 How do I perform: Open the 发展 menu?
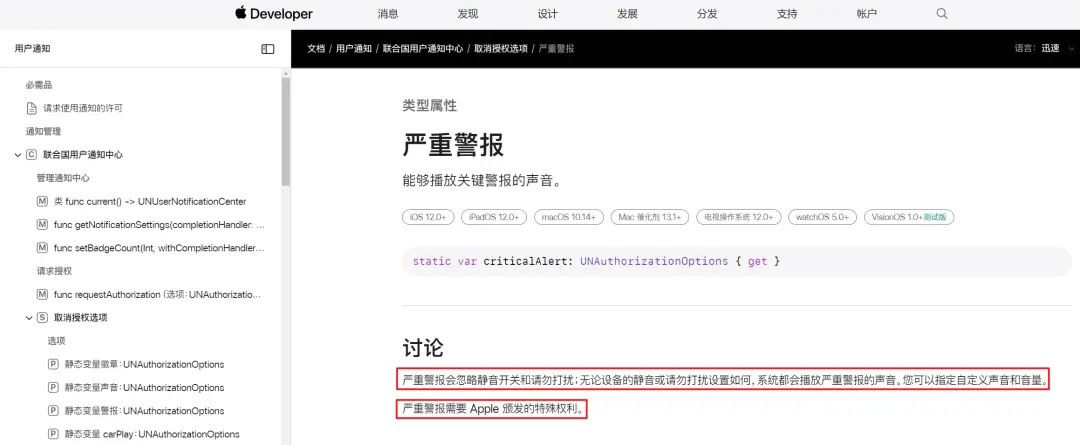point(627,14)
